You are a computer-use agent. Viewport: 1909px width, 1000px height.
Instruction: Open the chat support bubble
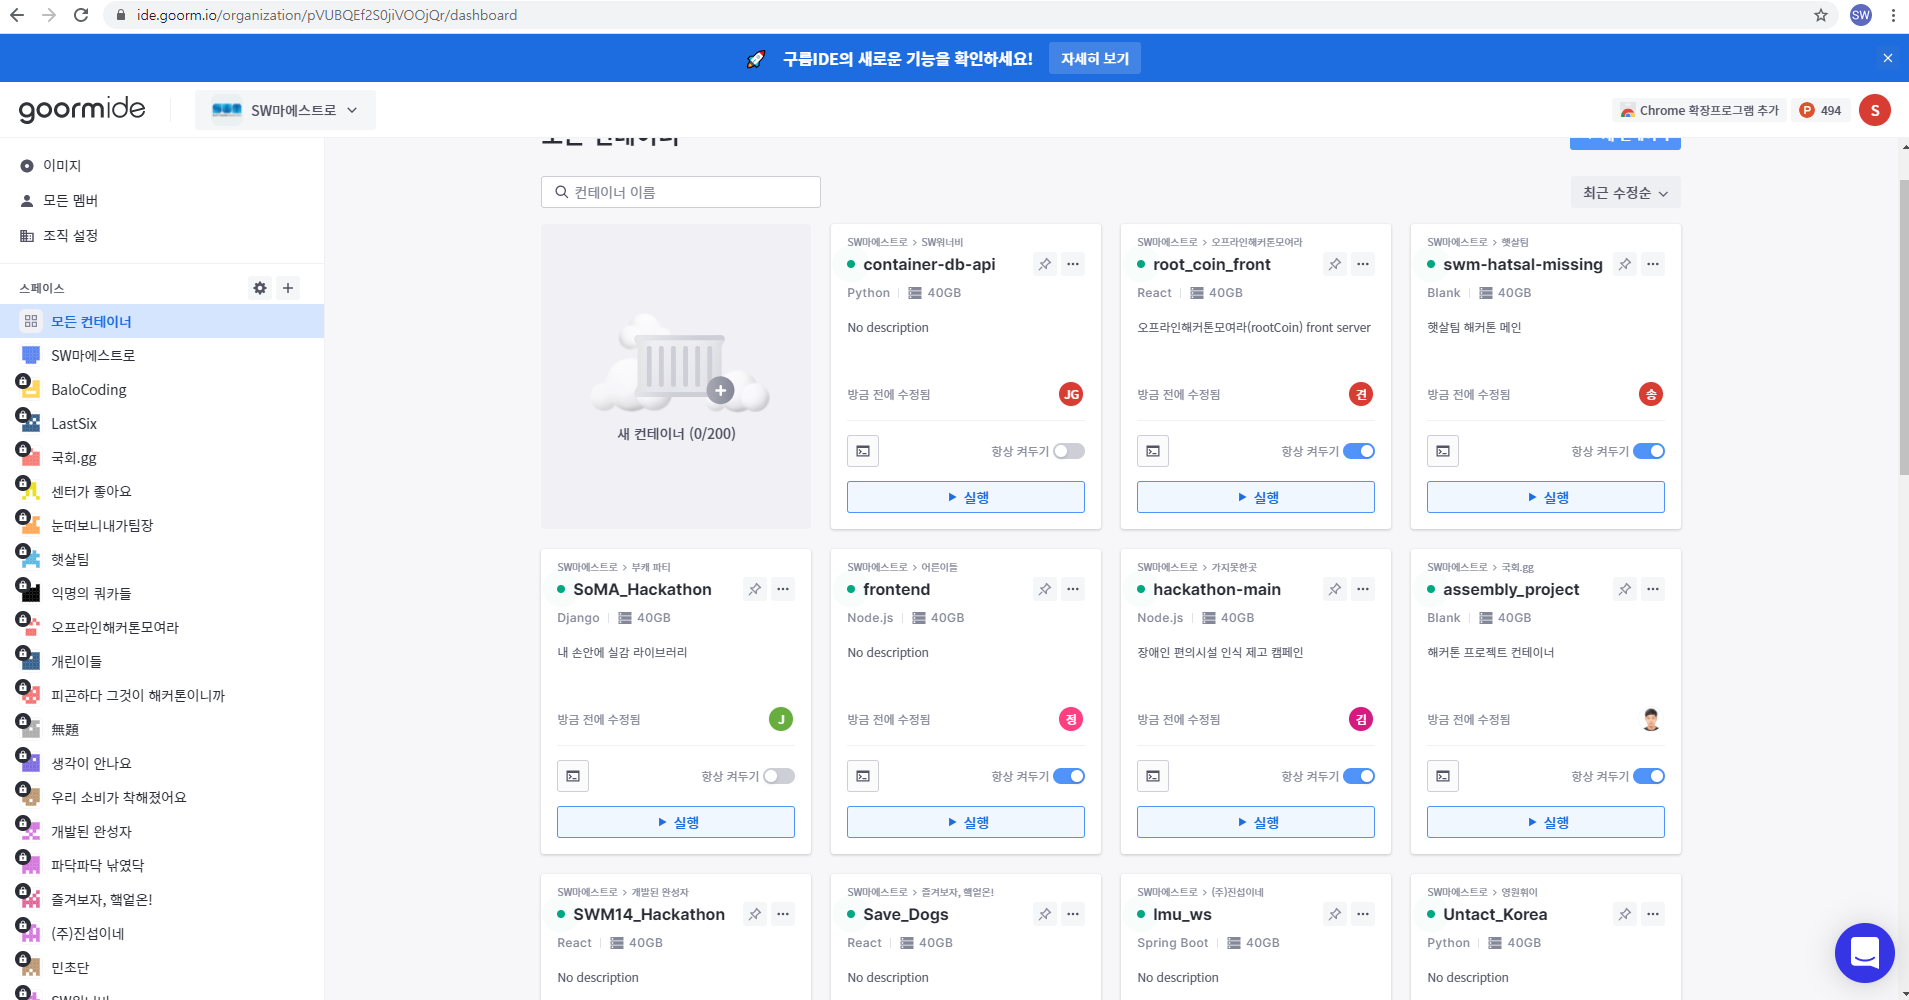pyautogui.click(x=1863, y=952)
